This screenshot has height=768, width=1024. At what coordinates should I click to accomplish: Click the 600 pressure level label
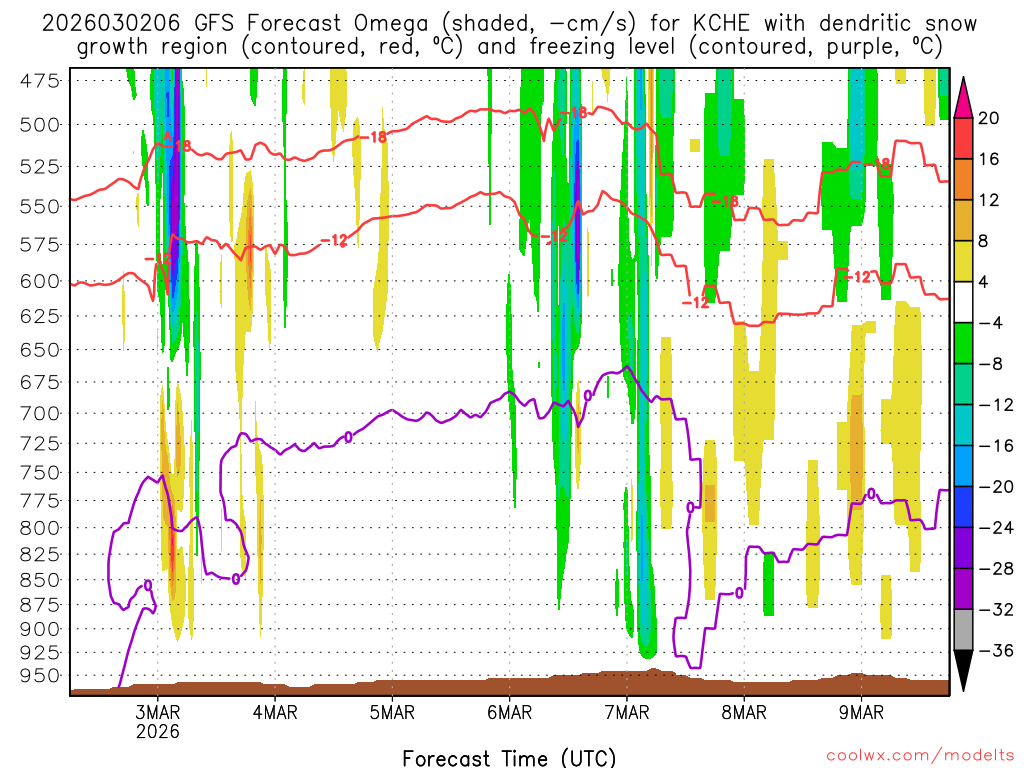(40, 281)
